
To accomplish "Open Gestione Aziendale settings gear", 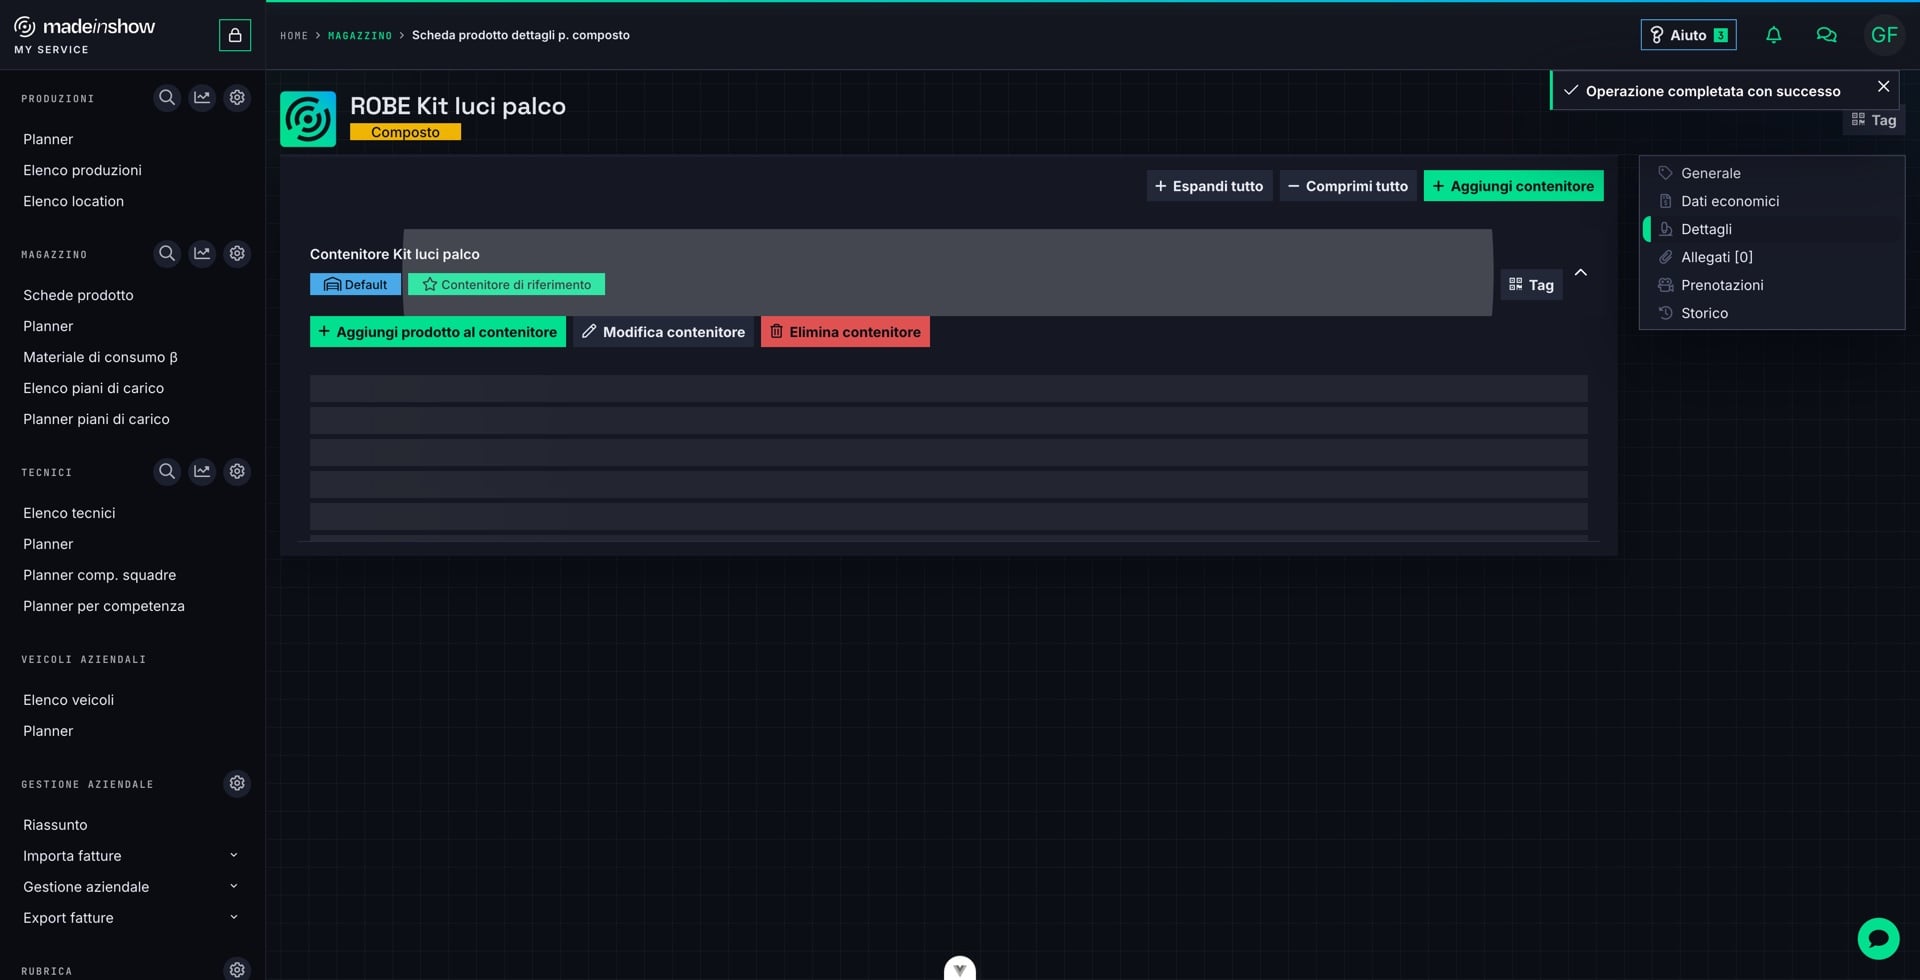I will pyautogui.click(x=237, y=783).
